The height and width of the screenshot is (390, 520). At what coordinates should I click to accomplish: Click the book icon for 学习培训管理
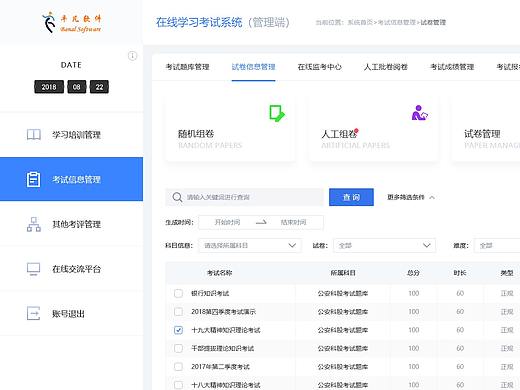click(34, 135)
